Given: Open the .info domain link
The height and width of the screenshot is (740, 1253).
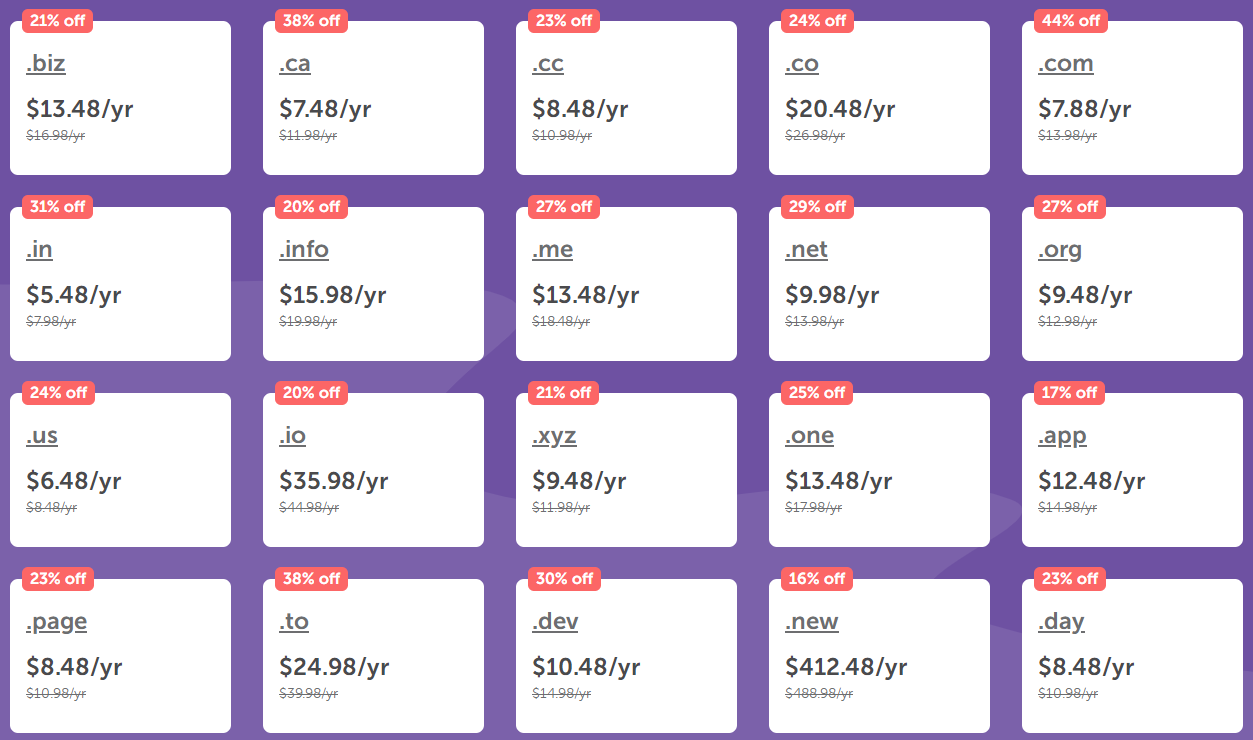Looking at the screenshot, I should (x=304, y=250).
